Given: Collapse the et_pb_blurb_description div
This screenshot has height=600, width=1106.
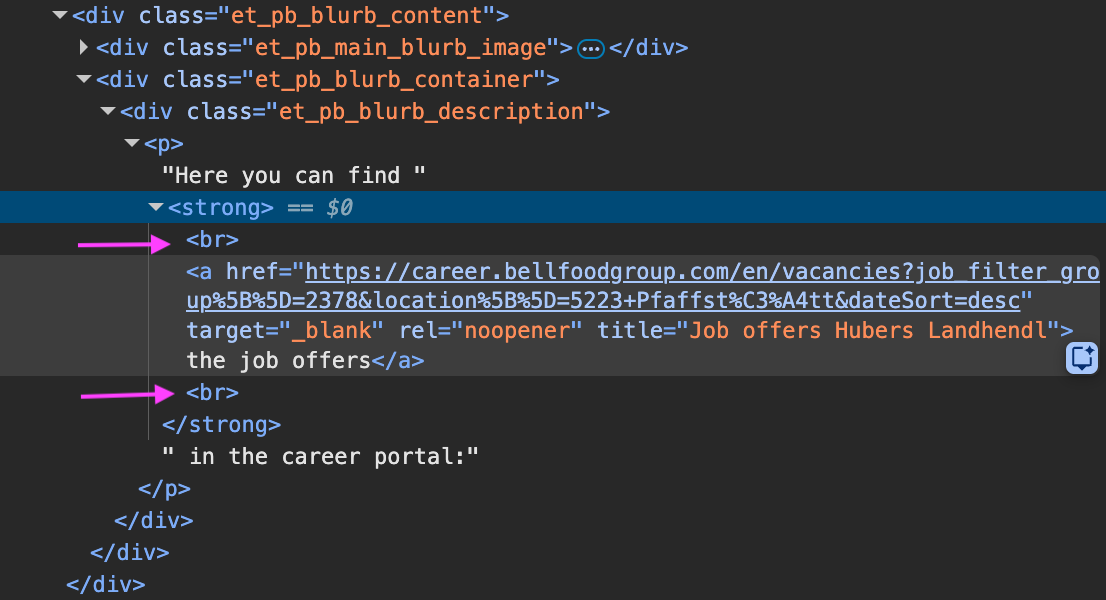Looking at the screenshot, I should (108, 112).
